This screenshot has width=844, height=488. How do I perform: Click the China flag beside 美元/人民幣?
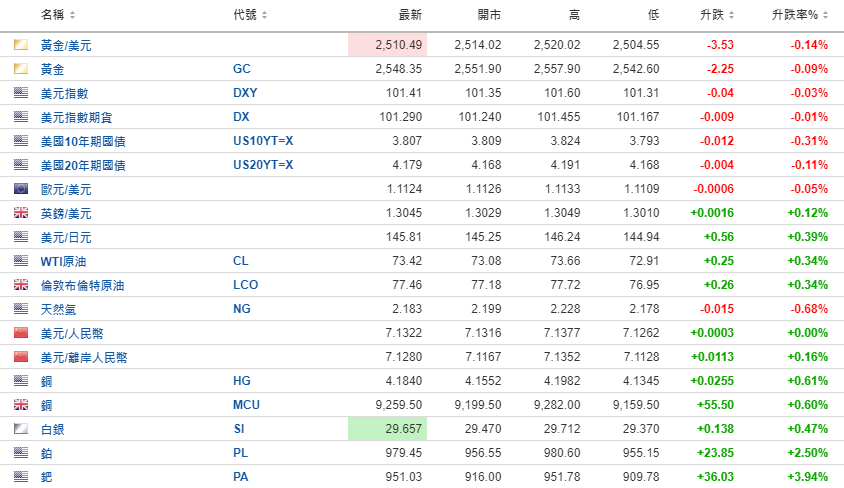21,333
